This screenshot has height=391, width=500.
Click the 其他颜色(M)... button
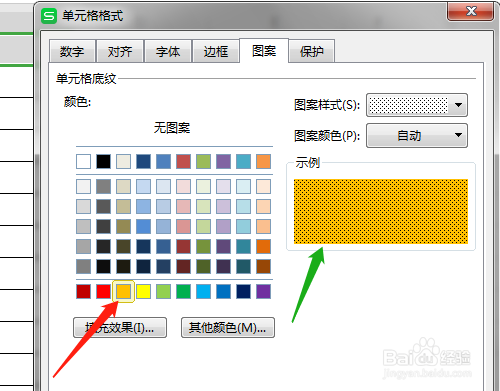(x=228, y=328)
